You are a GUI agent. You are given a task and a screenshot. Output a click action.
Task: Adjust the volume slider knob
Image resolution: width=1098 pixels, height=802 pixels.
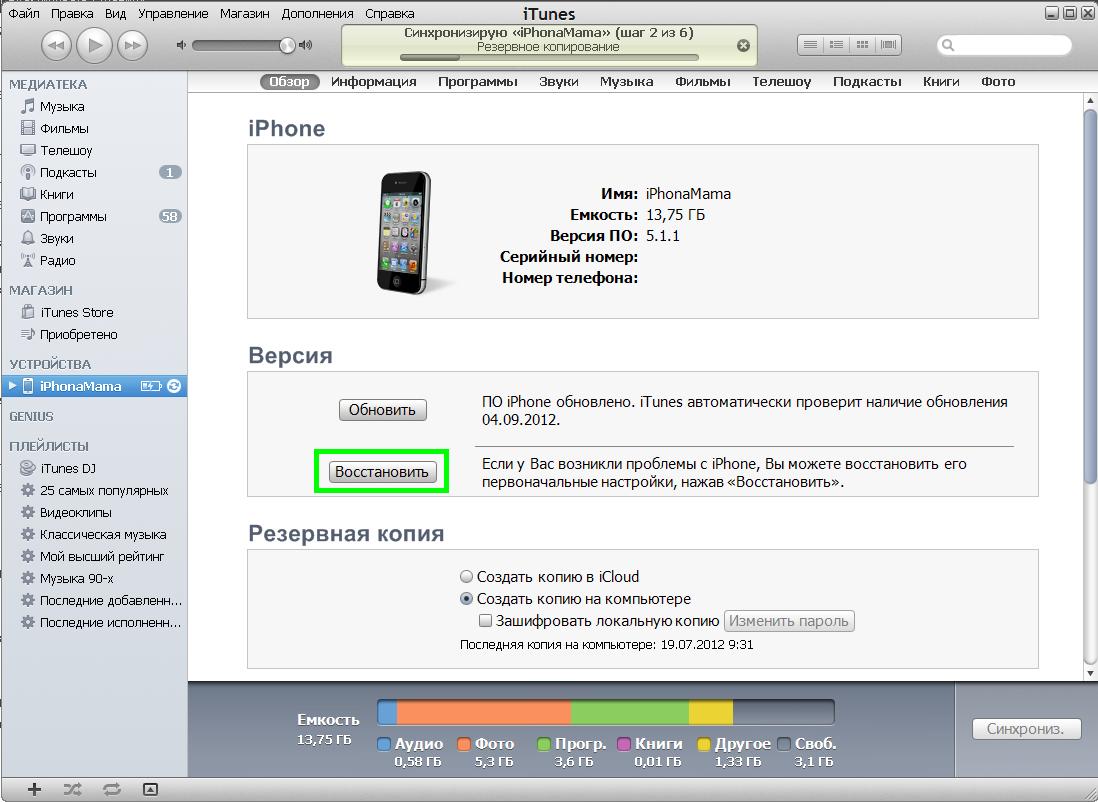pos(288,45)
